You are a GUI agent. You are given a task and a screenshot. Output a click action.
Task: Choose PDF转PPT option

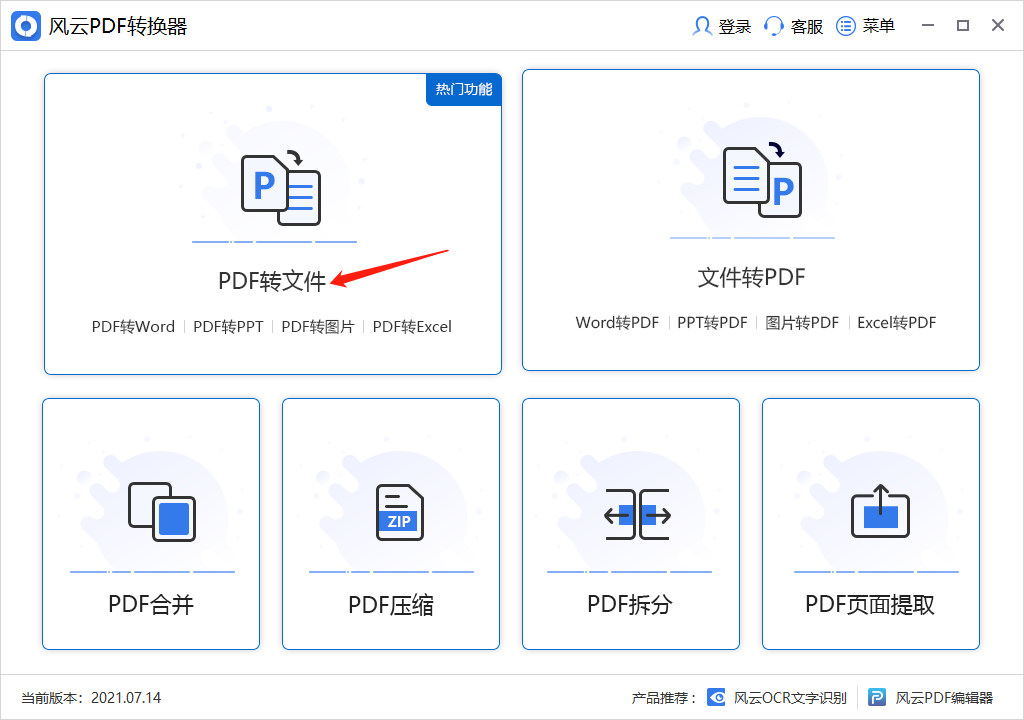click(228, 327)
